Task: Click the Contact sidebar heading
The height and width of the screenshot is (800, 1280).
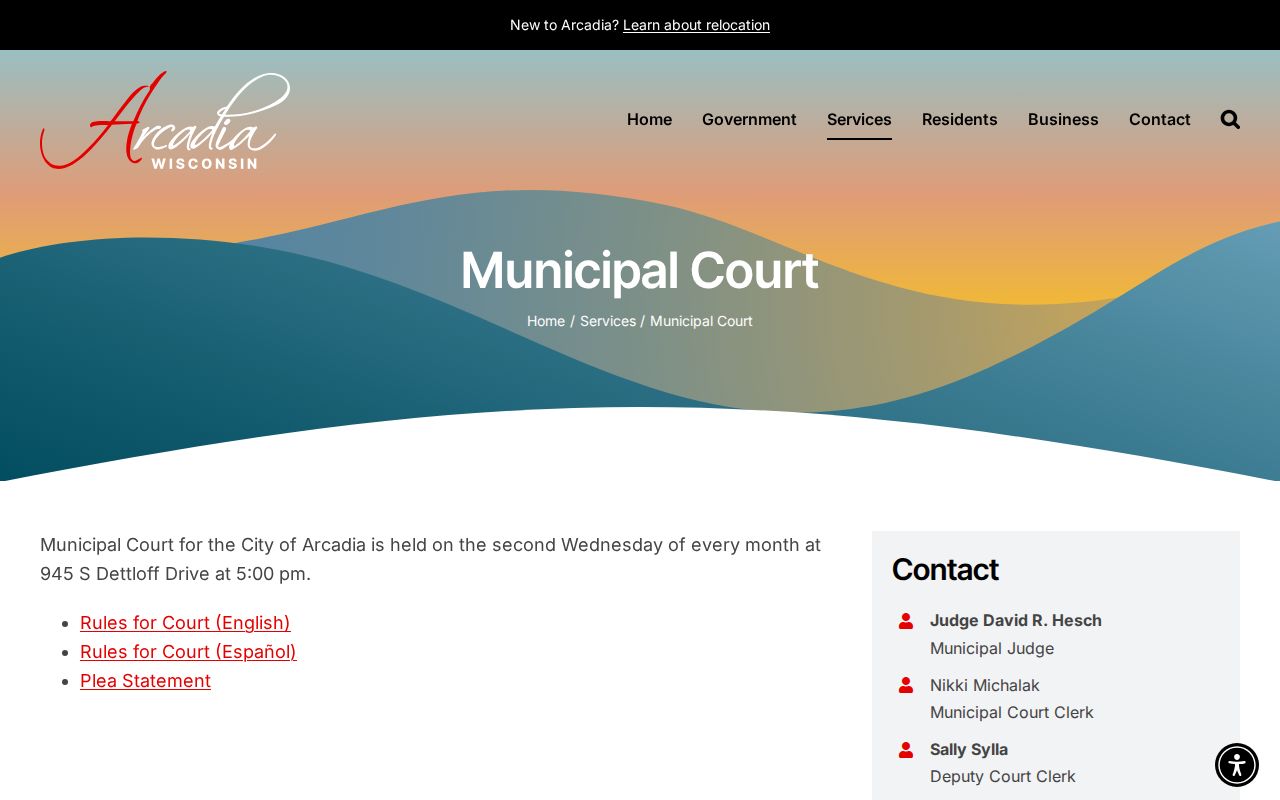Action: coord(945,569)
